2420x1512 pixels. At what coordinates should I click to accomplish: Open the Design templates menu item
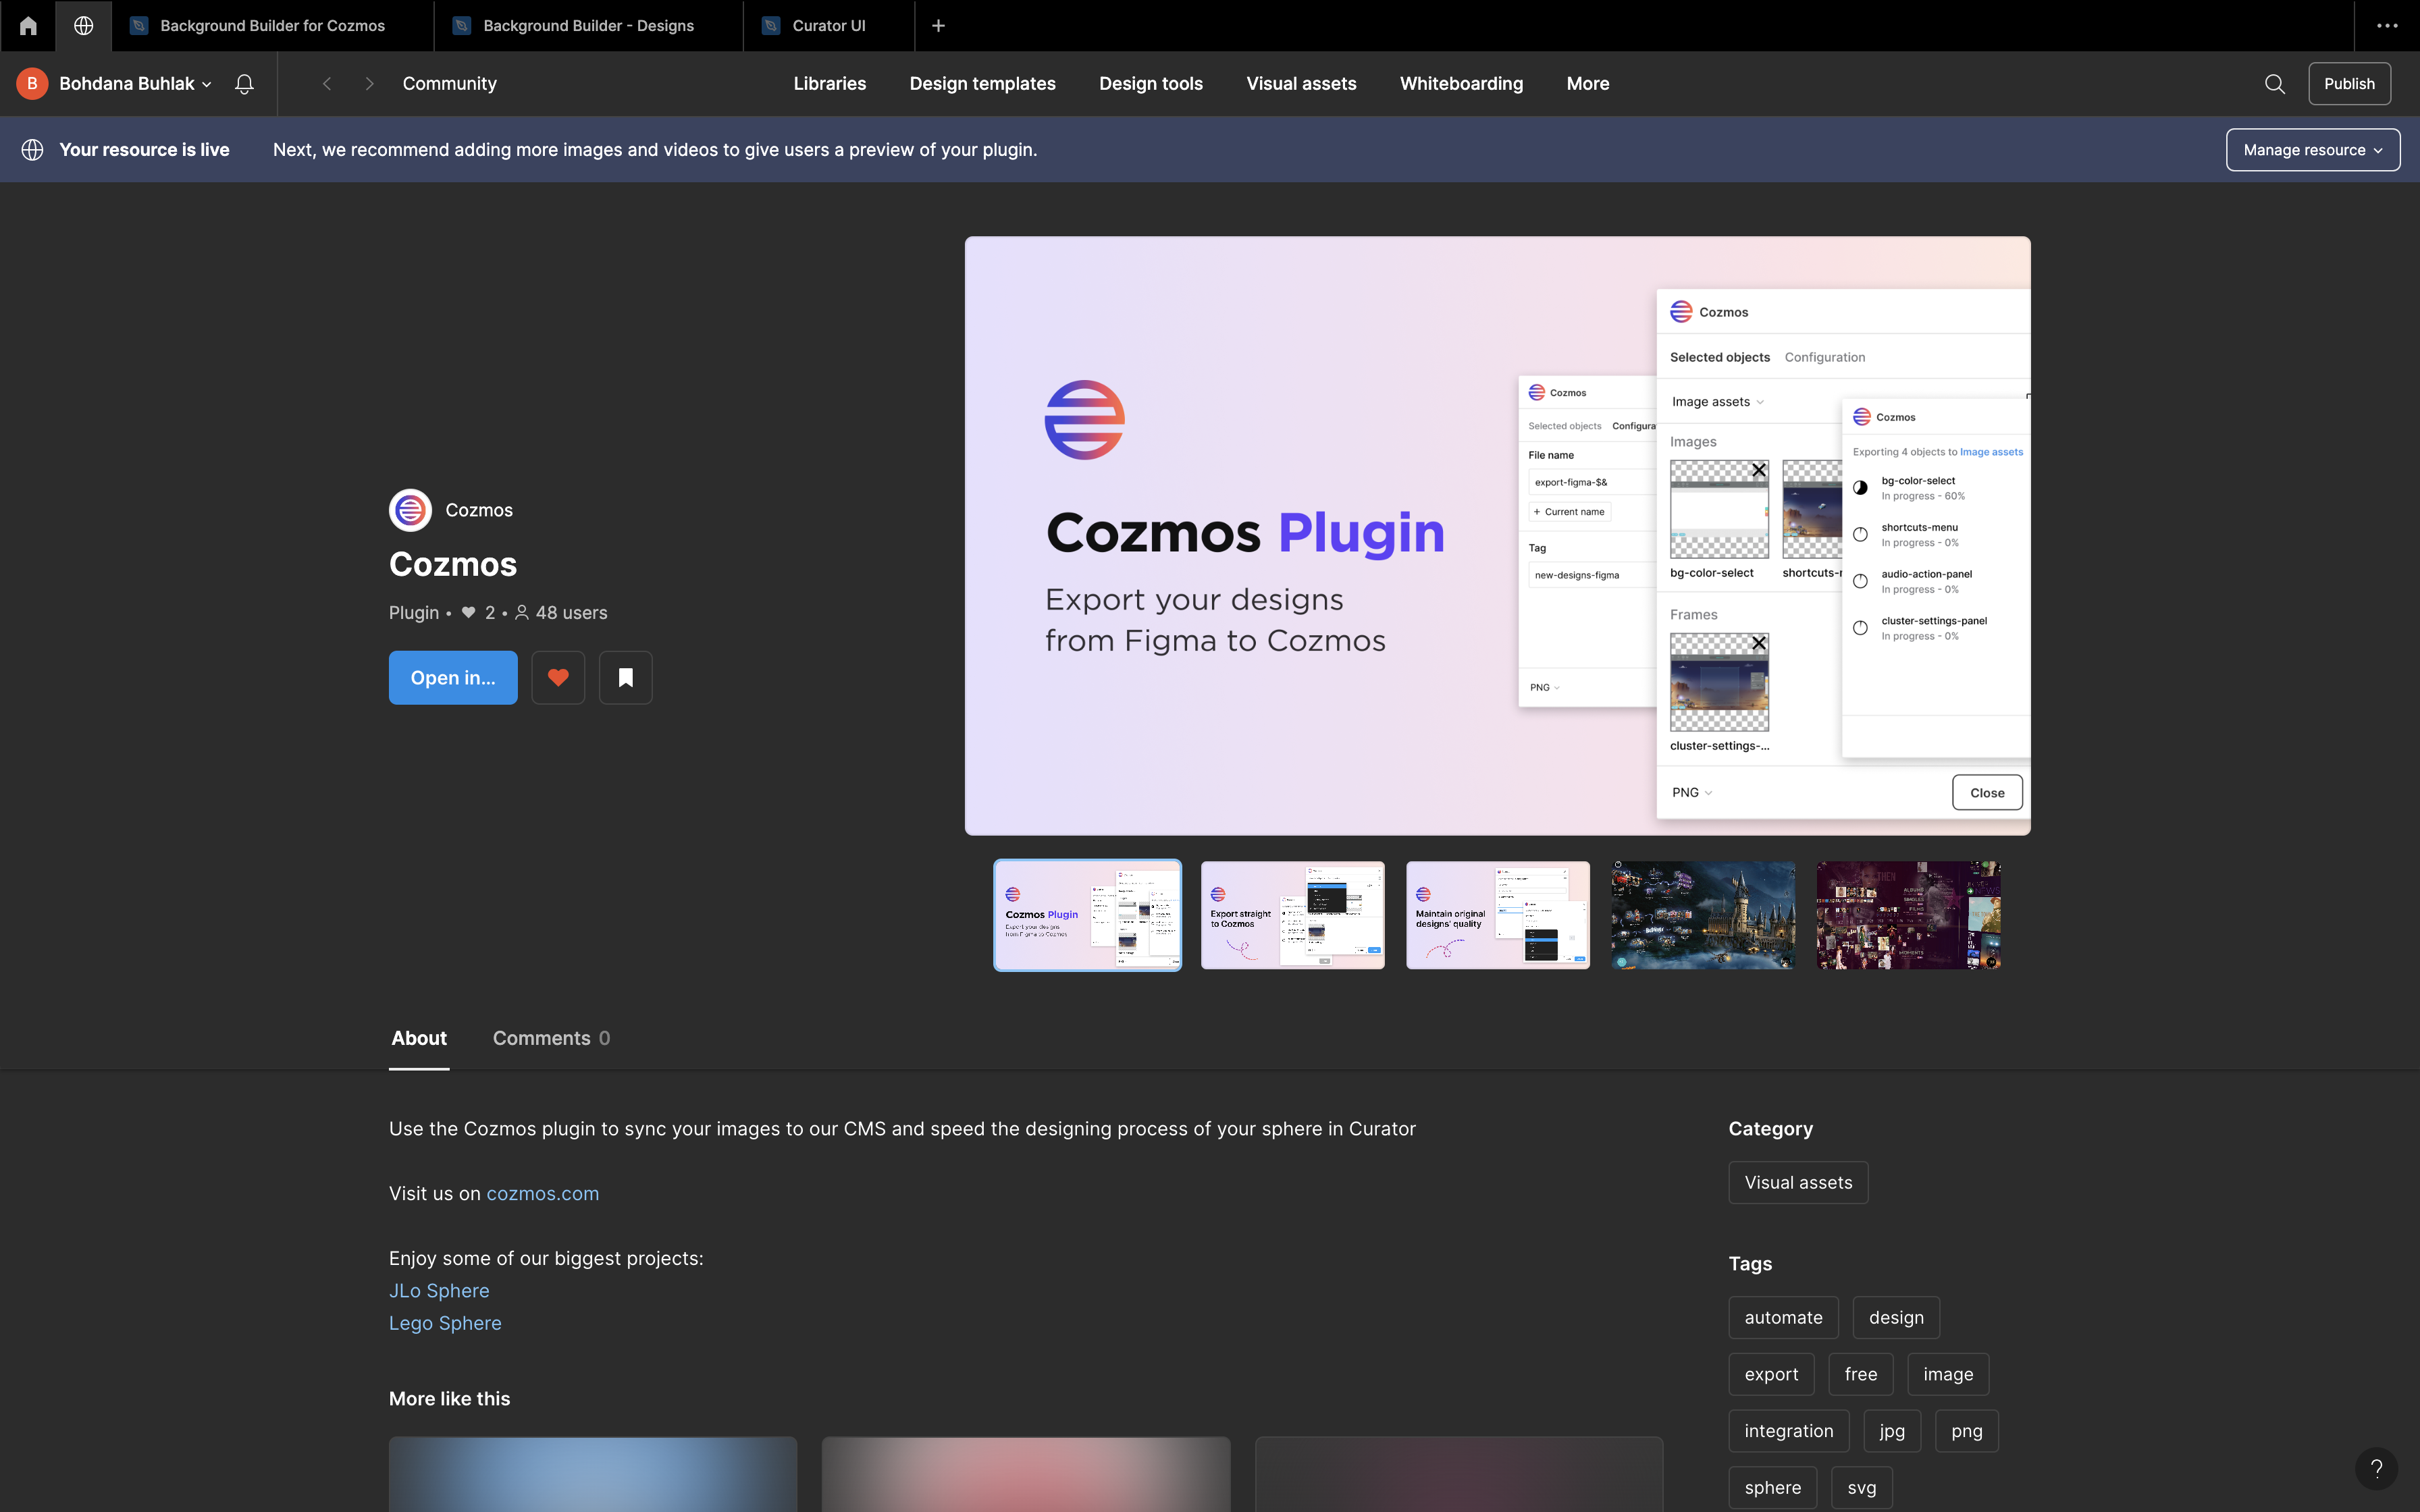(x=982, y=84)
